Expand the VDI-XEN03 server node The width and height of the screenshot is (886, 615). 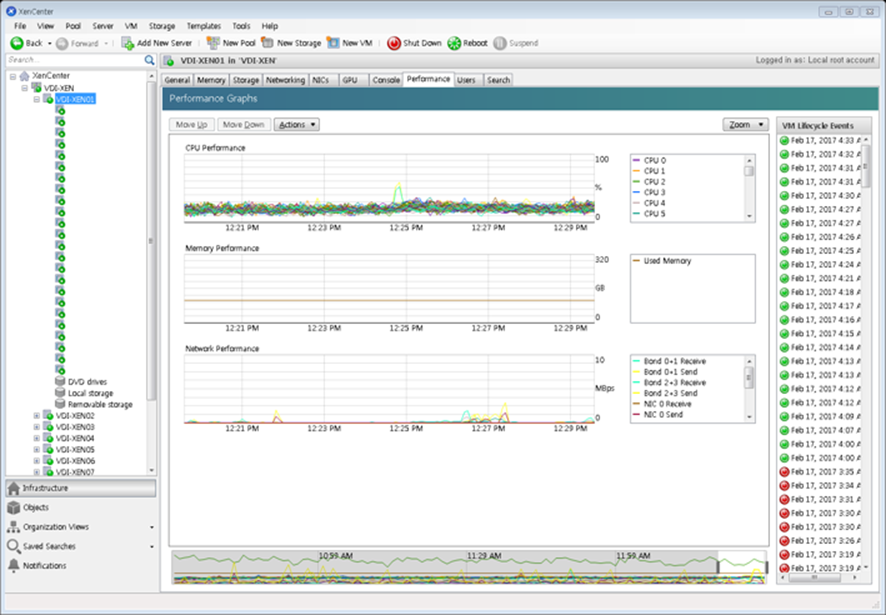37,427
